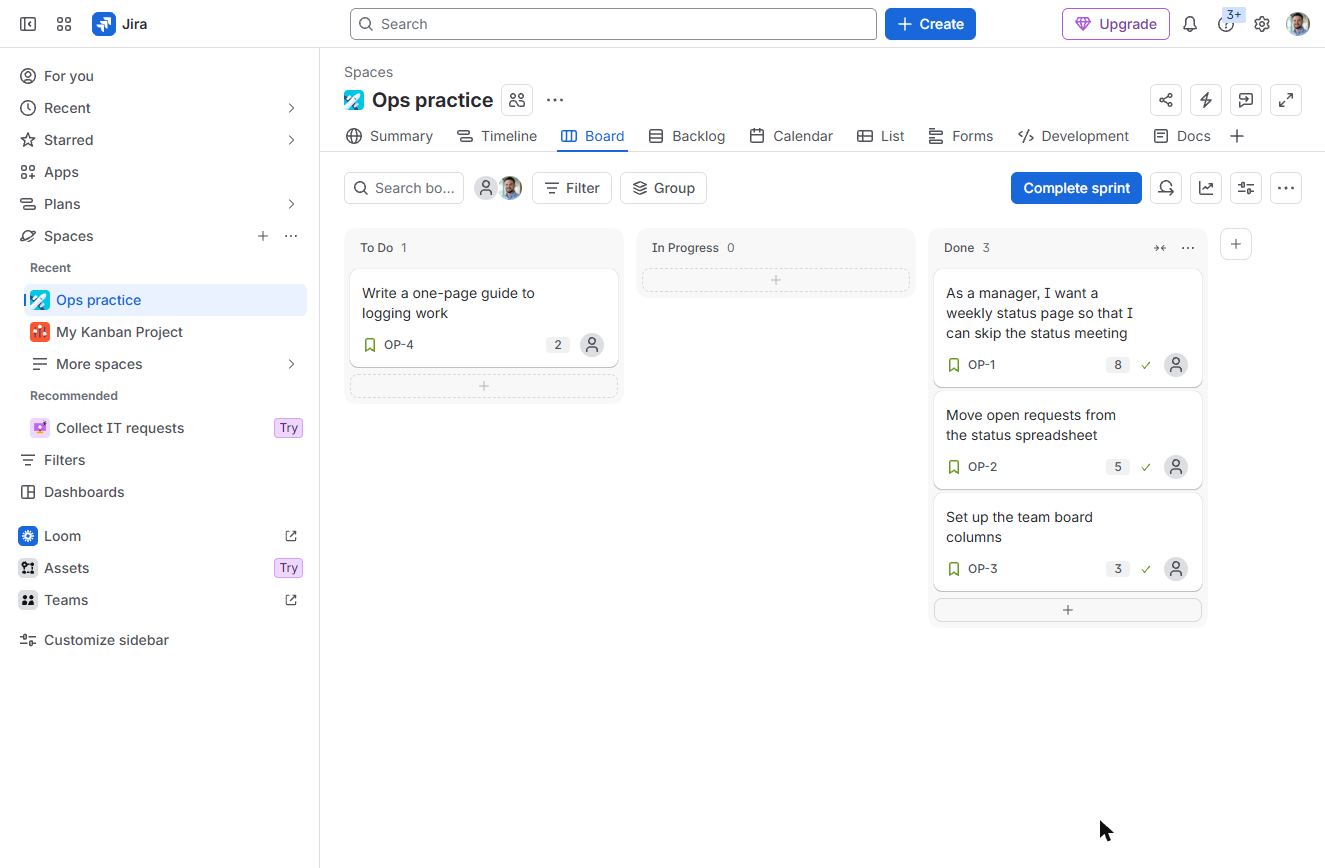1325x868 pixels.
Task: Switch to the Timeline tab
Action: click(x=497, y=136)
